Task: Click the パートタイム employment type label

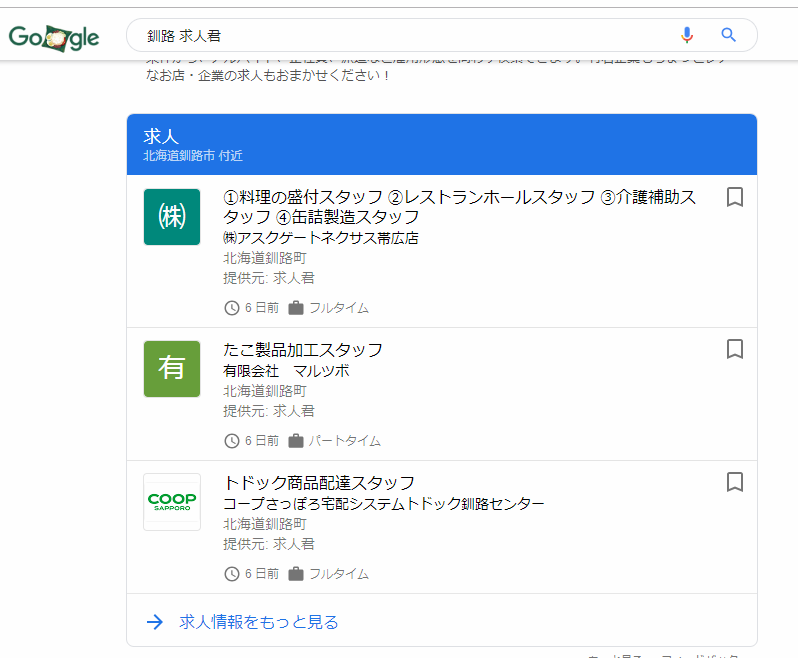Action: 345,441
